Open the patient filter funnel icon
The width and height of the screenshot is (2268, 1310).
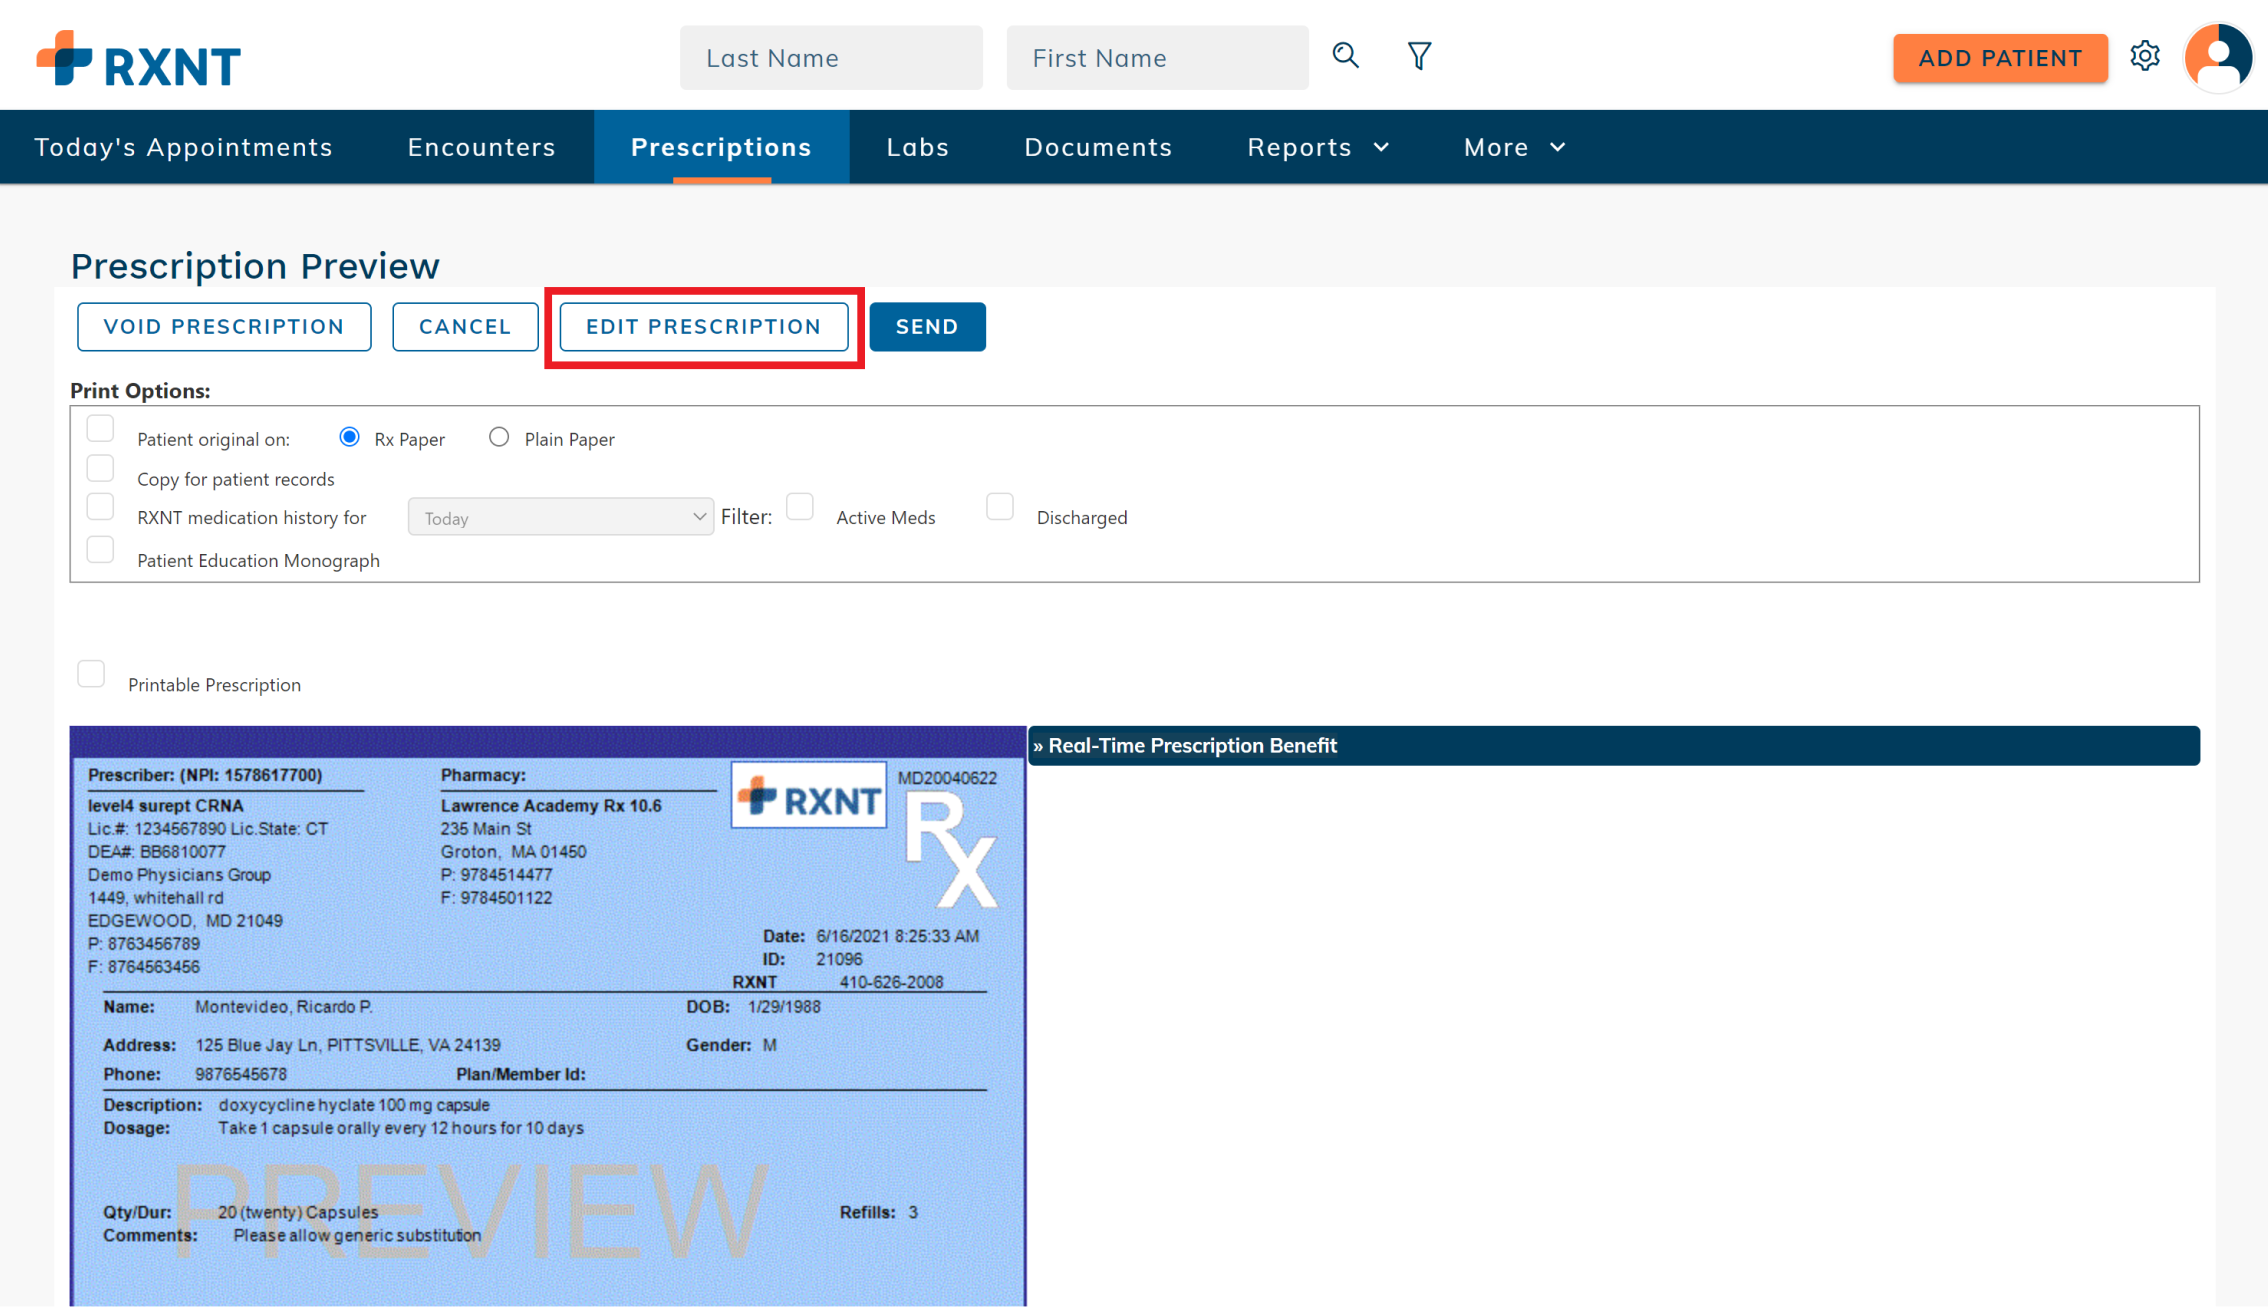point(1419,56)
